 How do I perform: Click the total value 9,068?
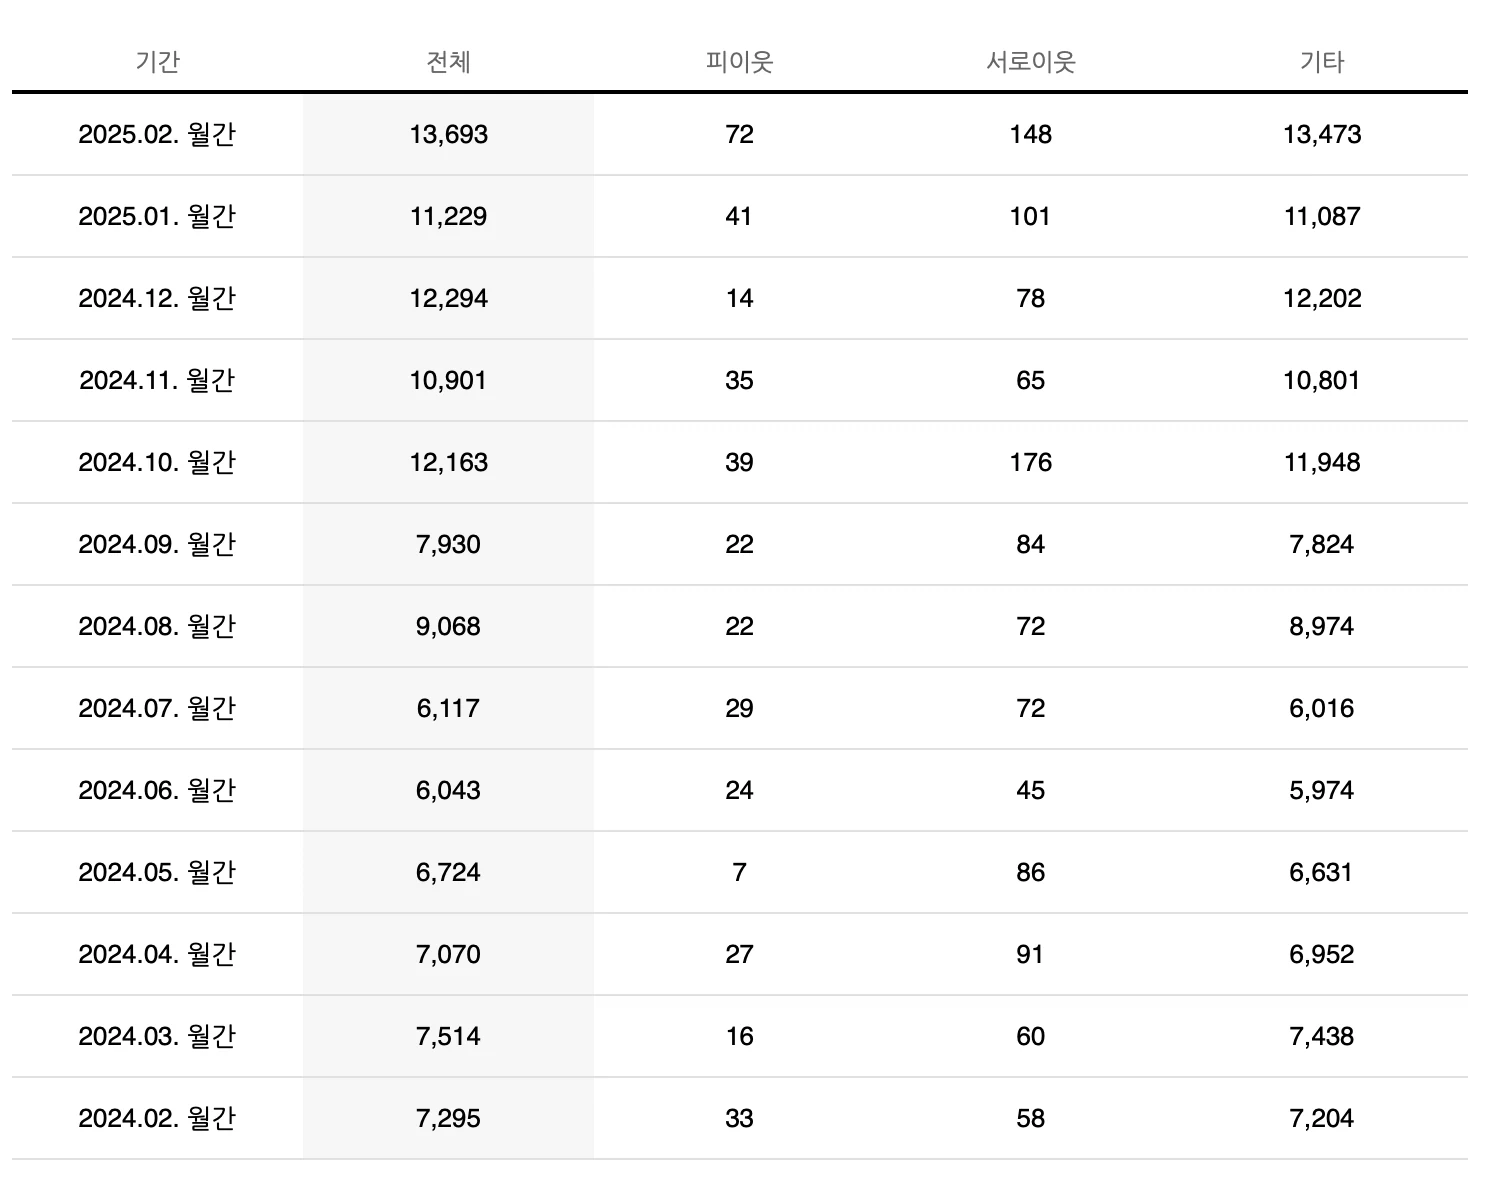tap(448, 626)
